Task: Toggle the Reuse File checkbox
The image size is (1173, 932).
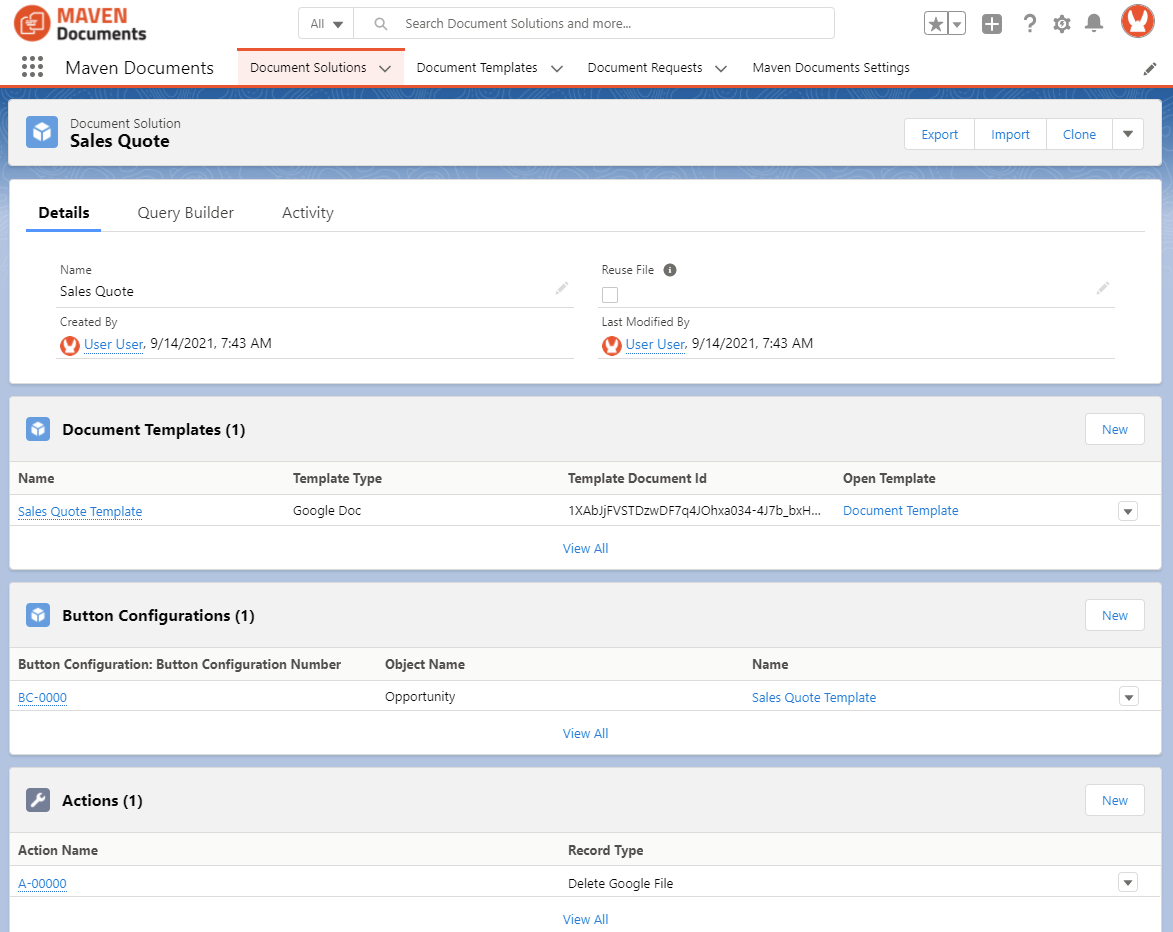Action: (x=610, y=294)
